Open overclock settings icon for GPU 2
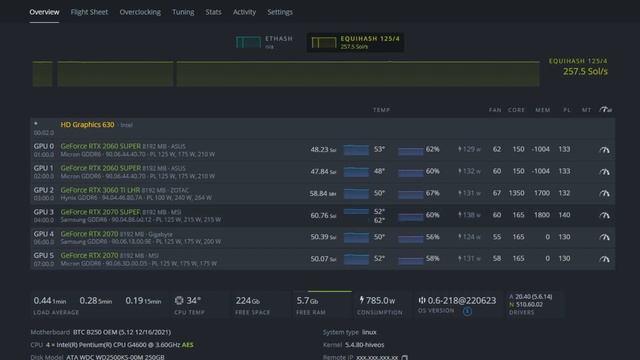The width and height of the screenshot is (640, 360). 604,193
